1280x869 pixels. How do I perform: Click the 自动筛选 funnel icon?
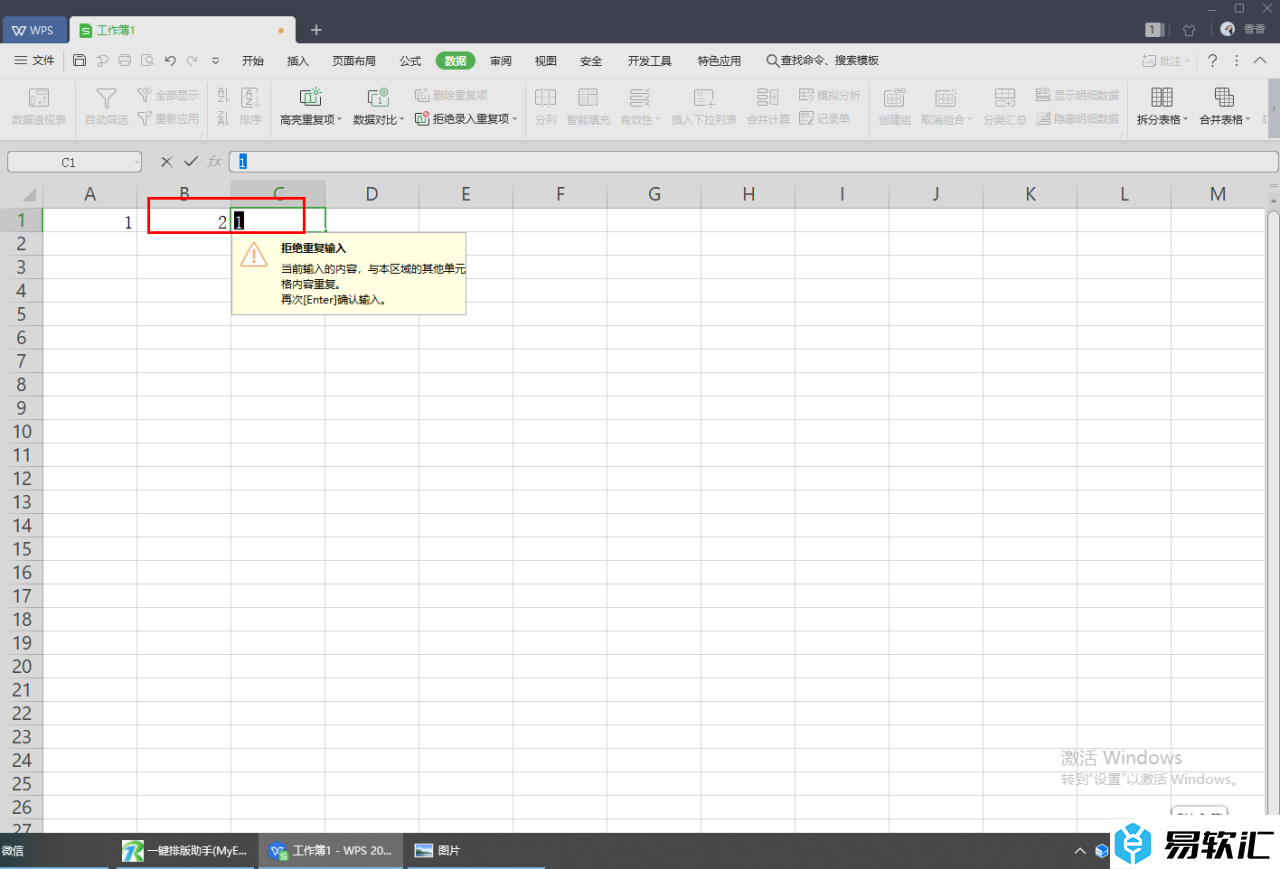click(106, 98)
